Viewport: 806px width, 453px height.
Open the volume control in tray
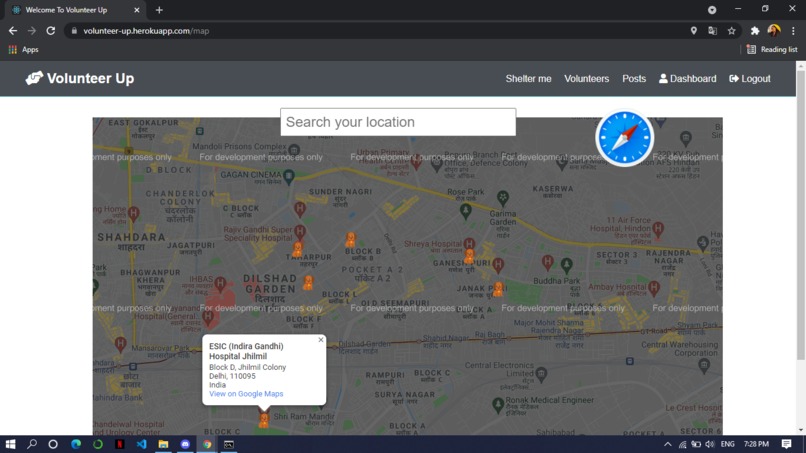click(710, 444)
